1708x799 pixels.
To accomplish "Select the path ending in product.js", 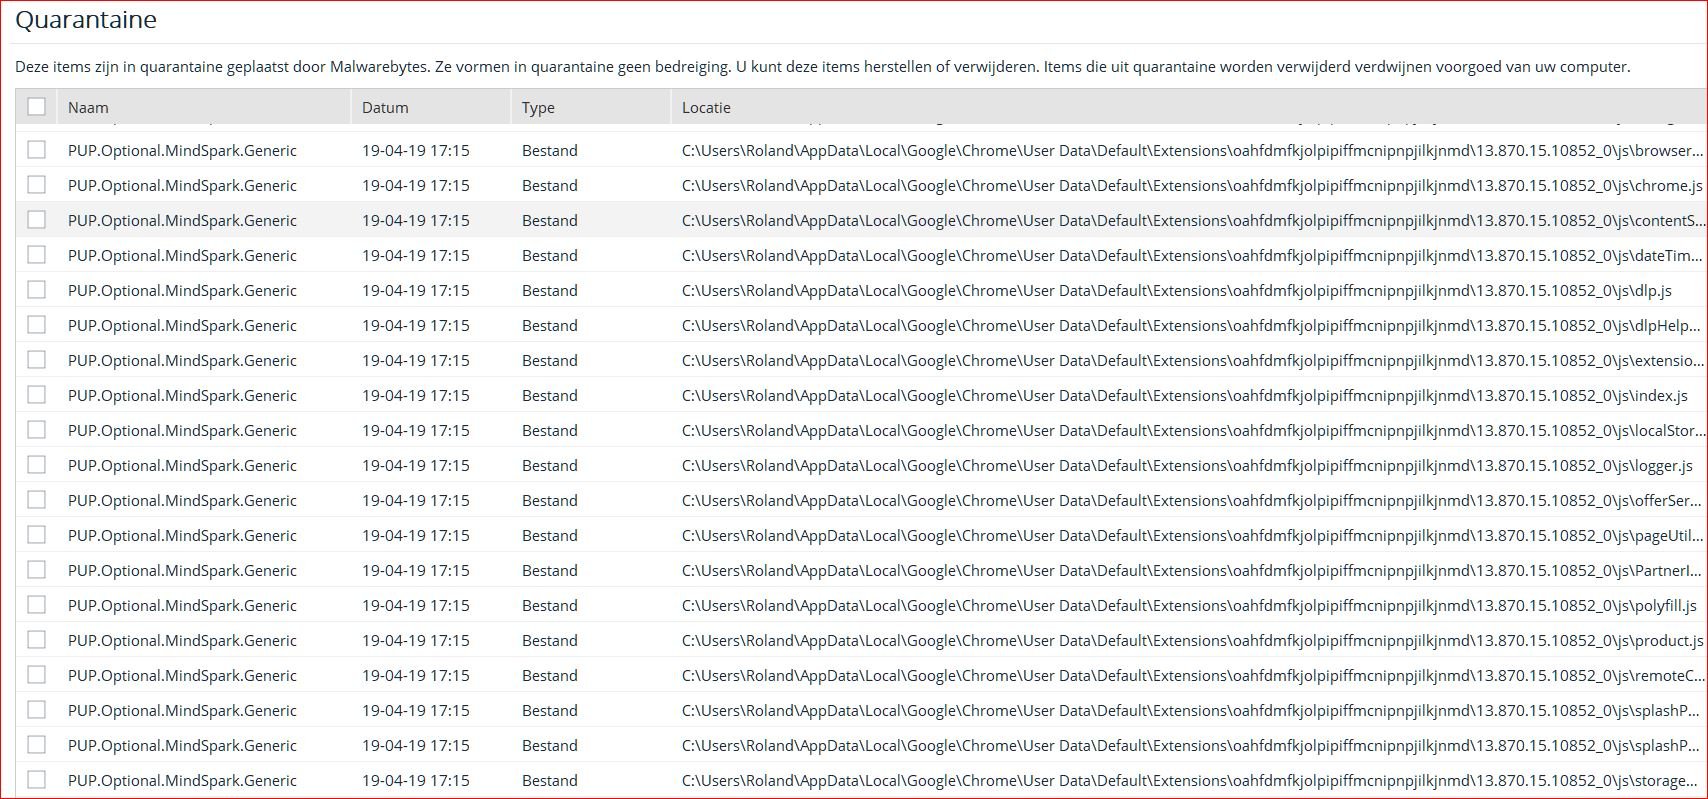I will click(1193, 640).
